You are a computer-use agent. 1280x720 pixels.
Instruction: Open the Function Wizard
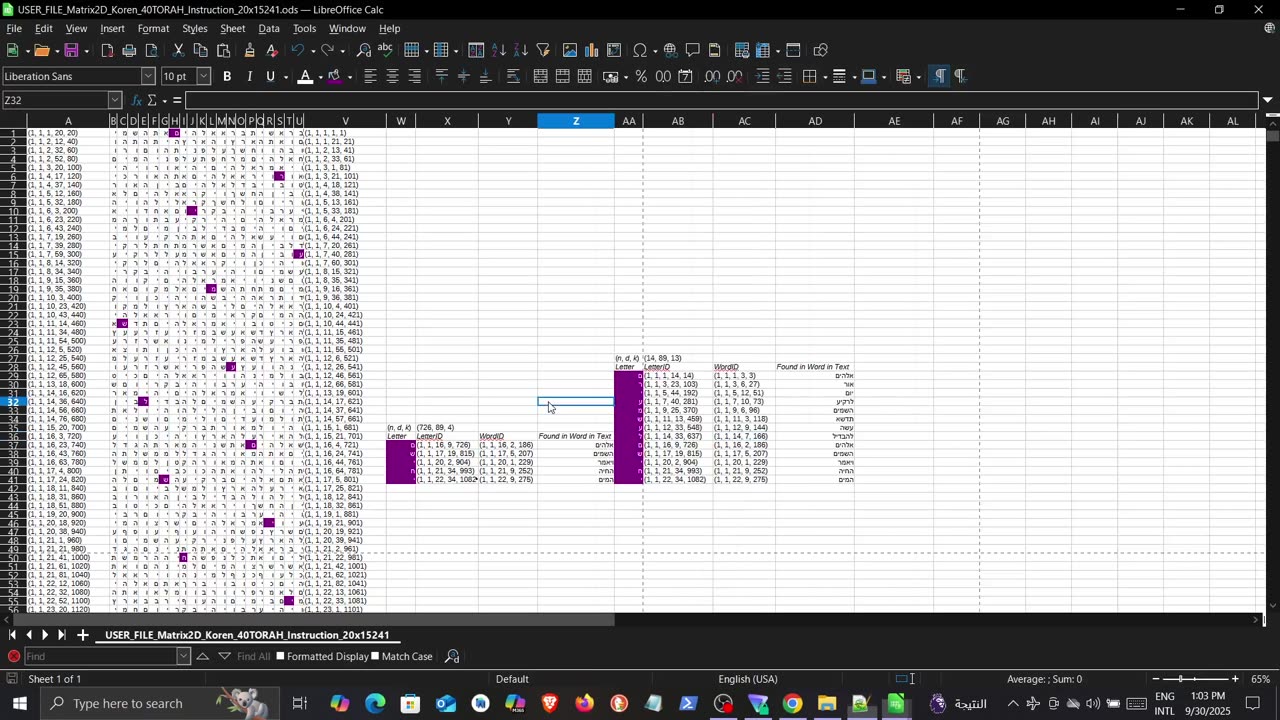tap(137, 100)
